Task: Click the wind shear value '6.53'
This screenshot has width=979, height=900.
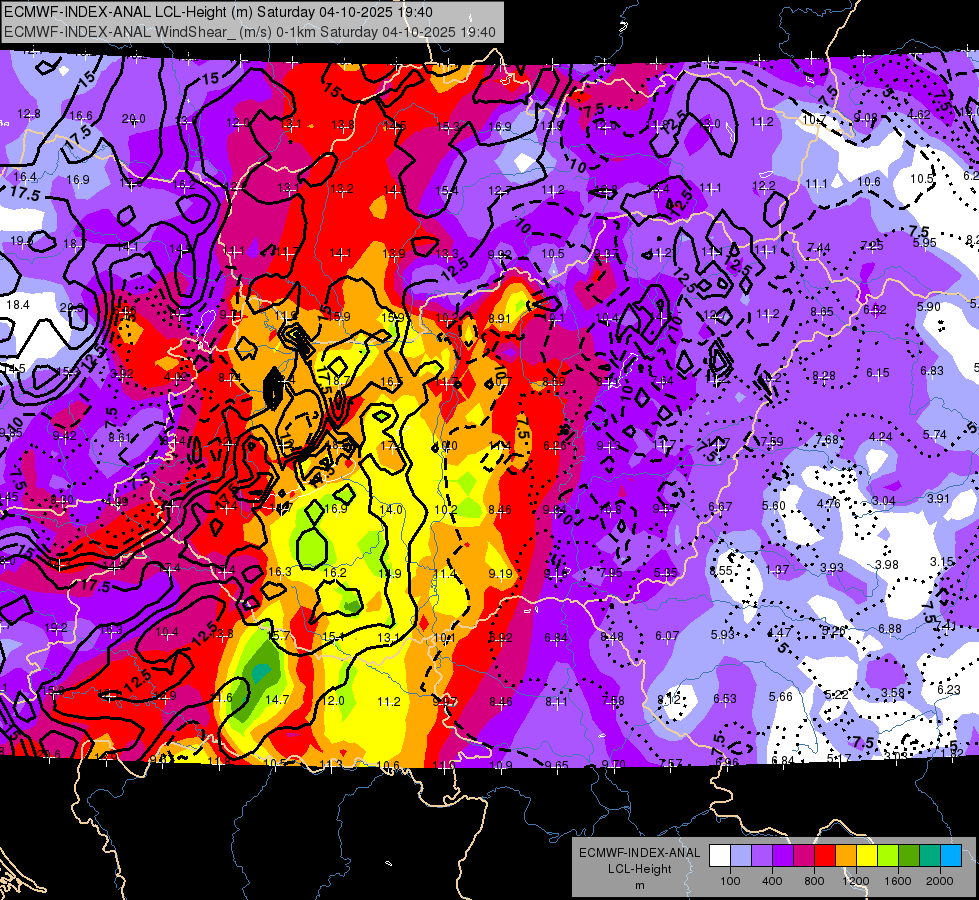Action: click(725, 698)
